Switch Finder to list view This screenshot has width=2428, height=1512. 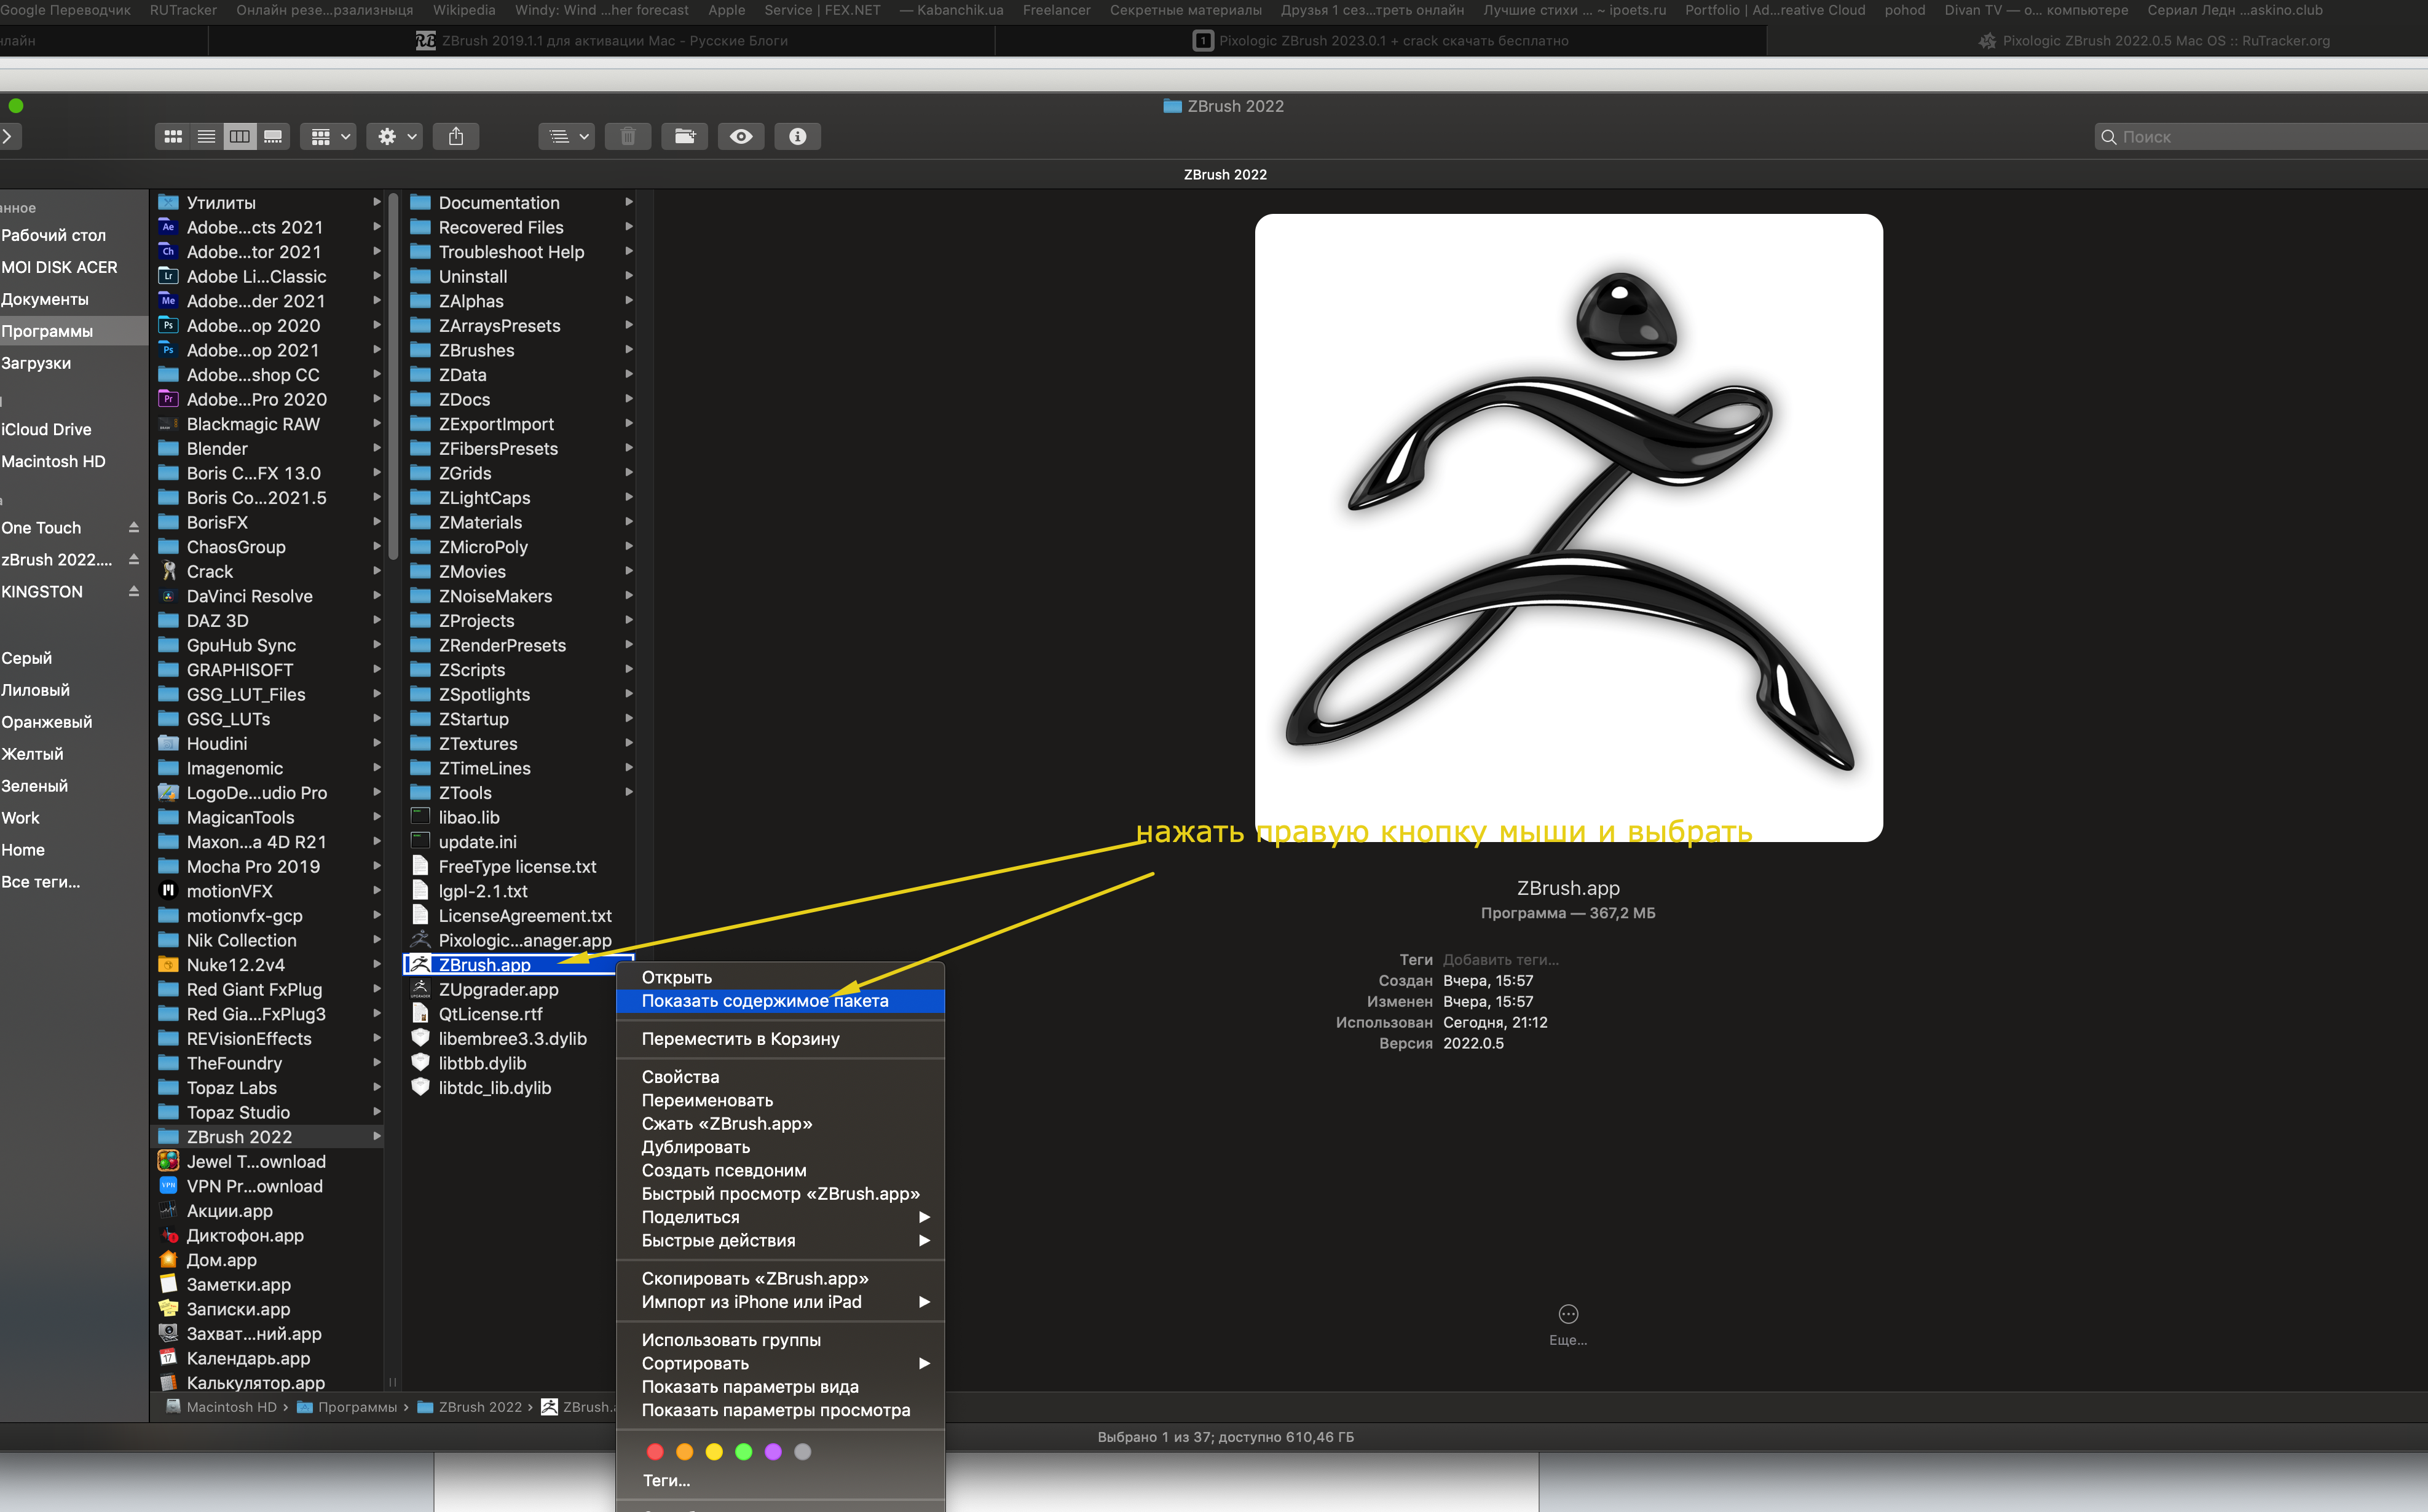206,137
